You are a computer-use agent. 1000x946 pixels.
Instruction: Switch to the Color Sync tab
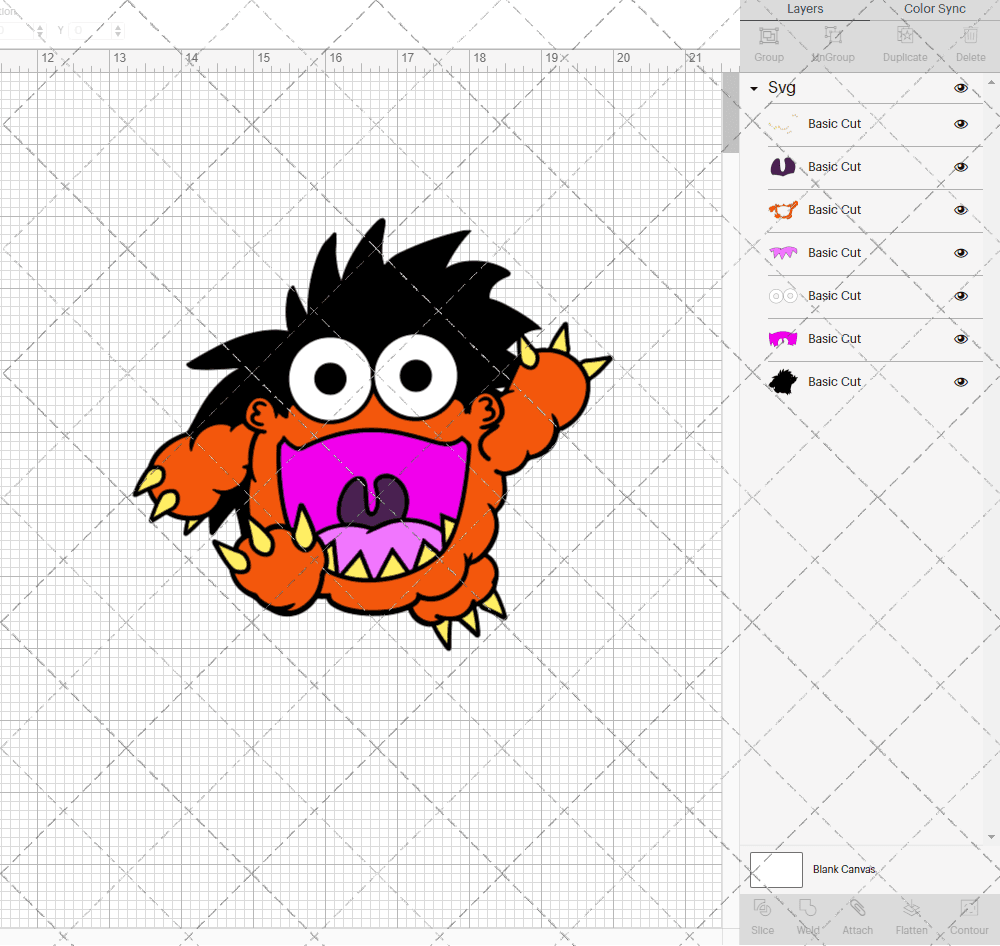coord(934,9)
